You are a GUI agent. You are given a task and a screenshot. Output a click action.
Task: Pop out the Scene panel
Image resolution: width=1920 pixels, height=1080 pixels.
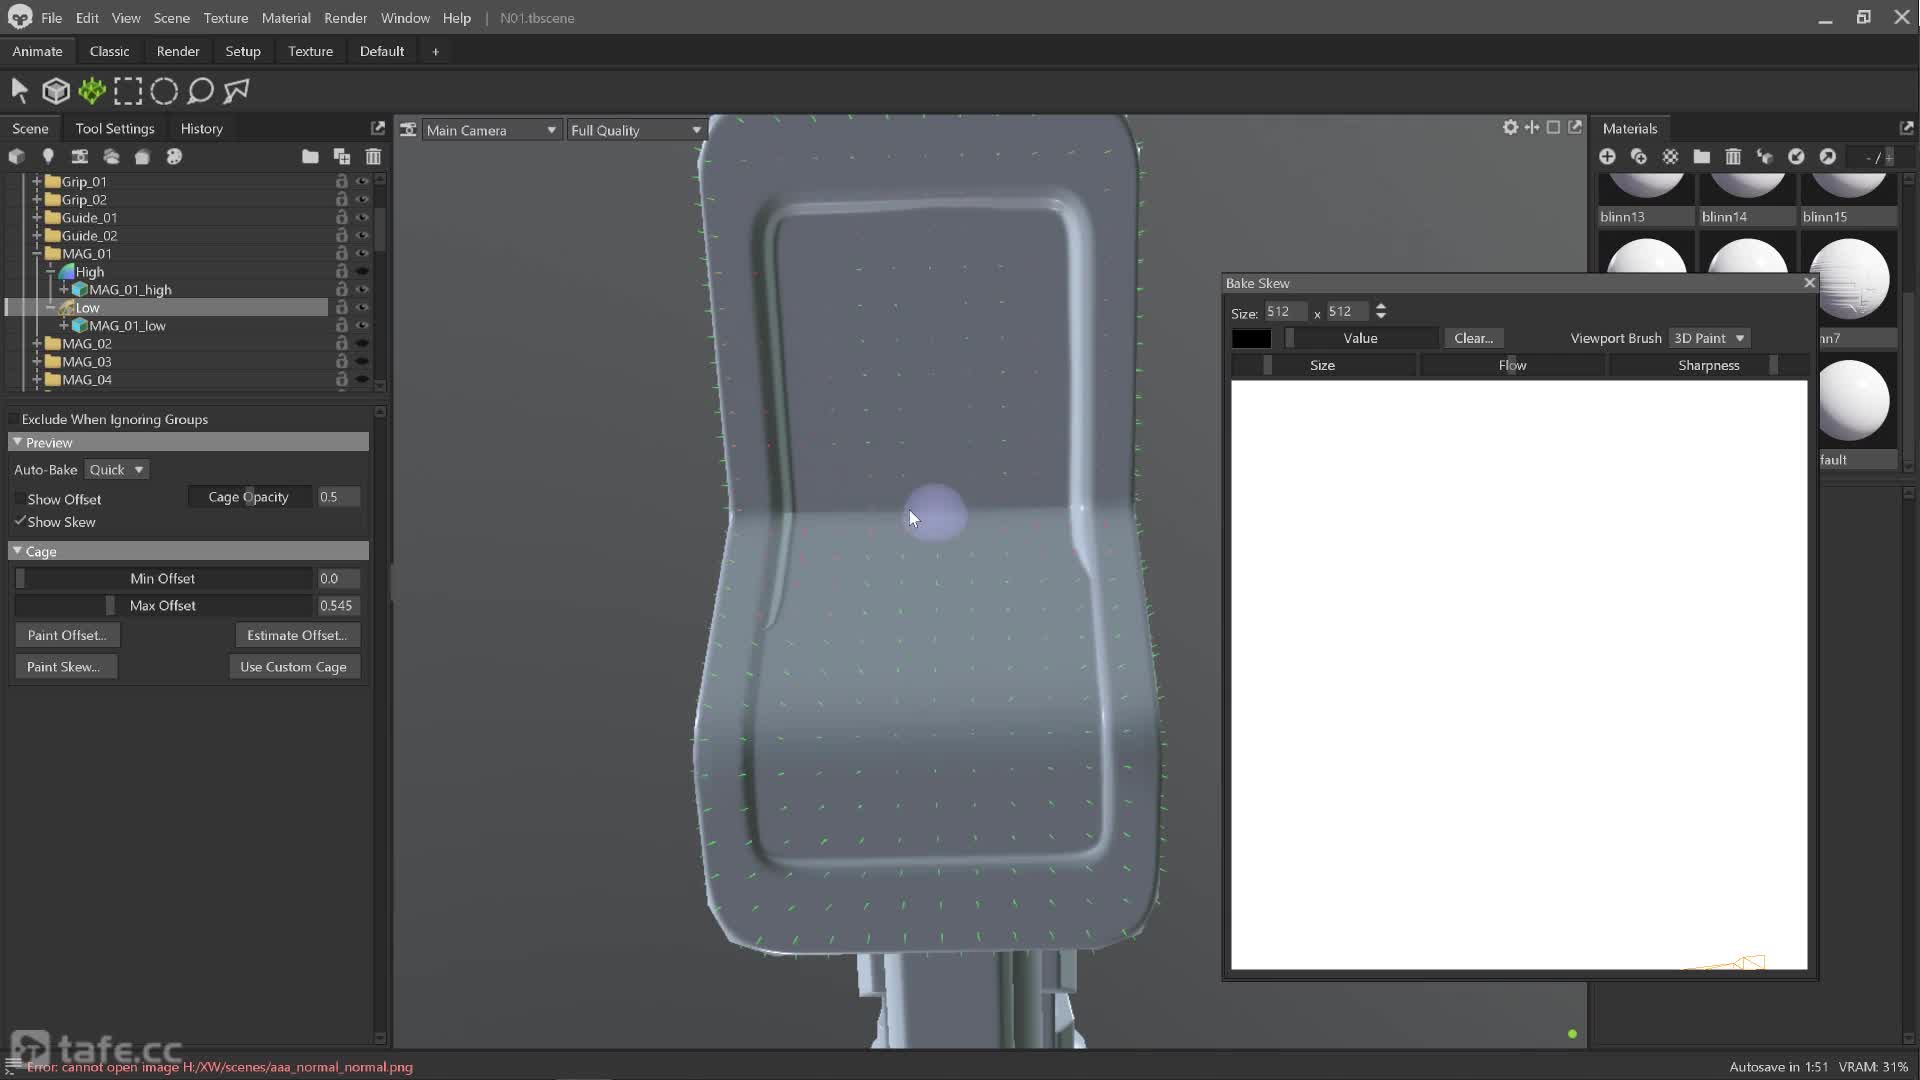378,128
